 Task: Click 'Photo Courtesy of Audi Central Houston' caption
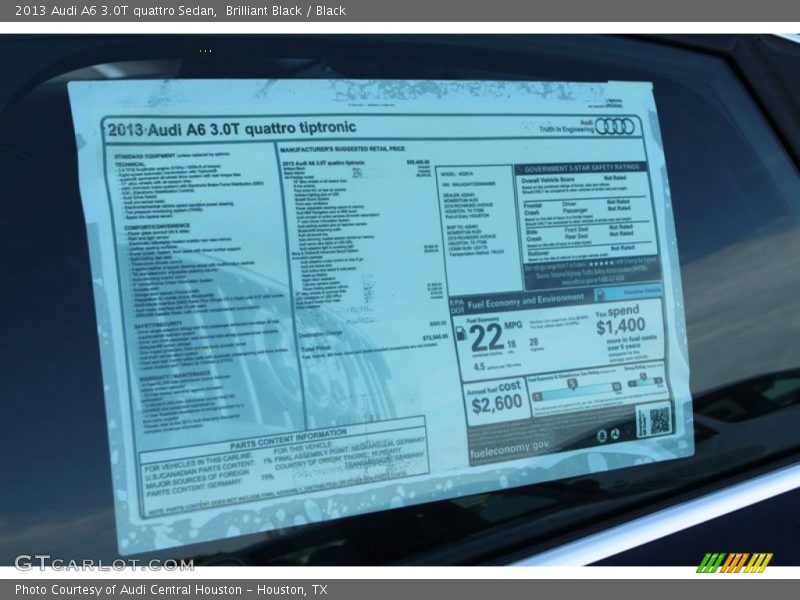(x=129, y=589)
